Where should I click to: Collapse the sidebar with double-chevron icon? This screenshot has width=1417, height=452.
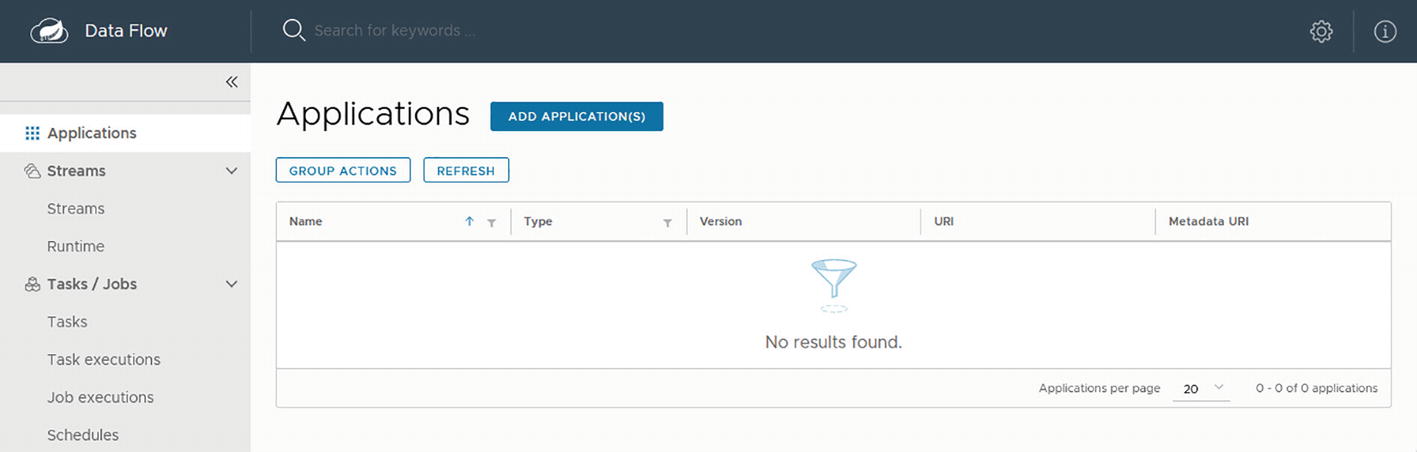(231, 82)
